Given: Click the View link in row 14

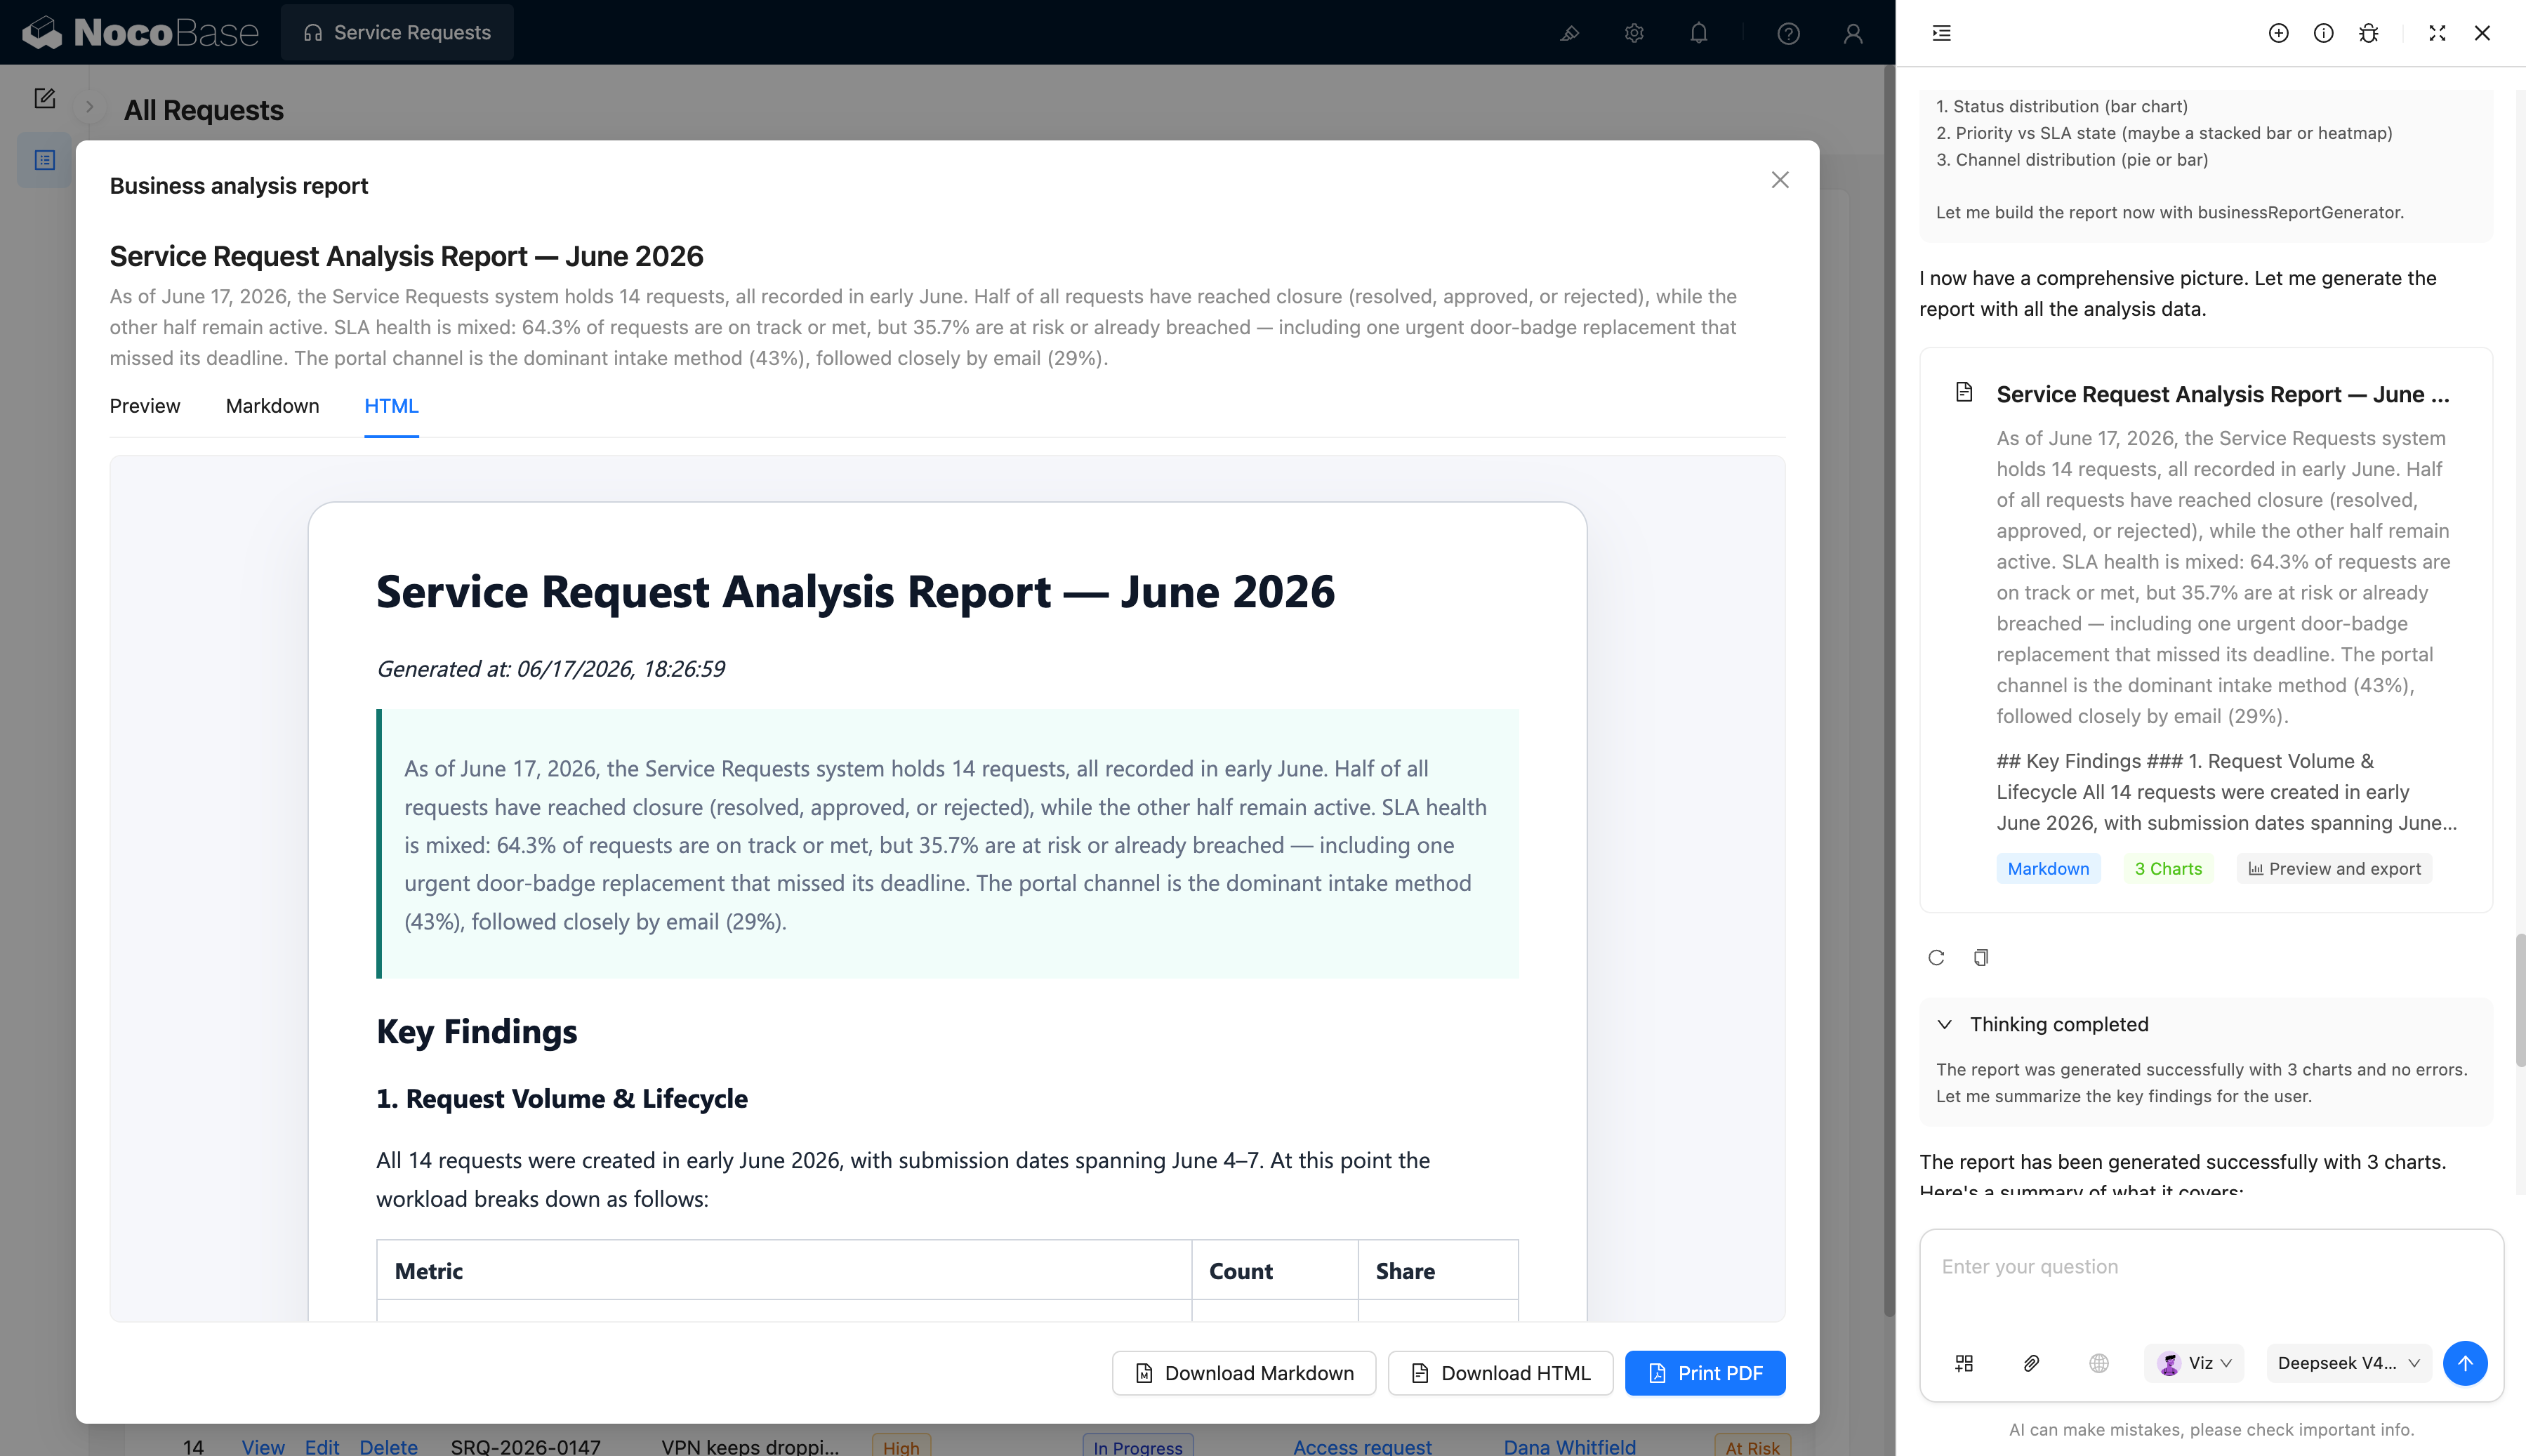Looking at the screenshot, I should point(263,1446).
